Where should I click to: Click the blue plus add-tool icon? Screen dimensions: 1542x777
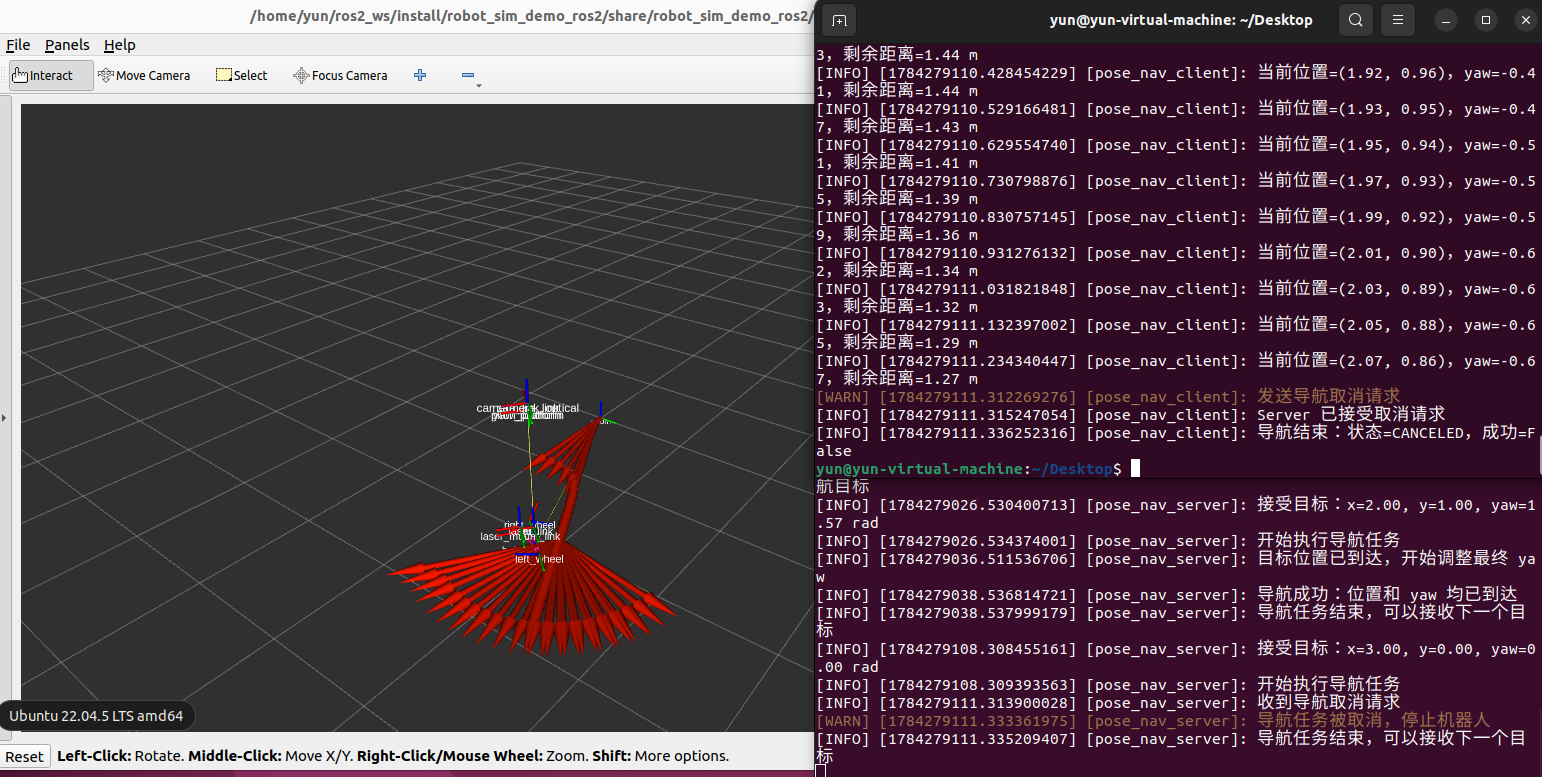(420, 75)
